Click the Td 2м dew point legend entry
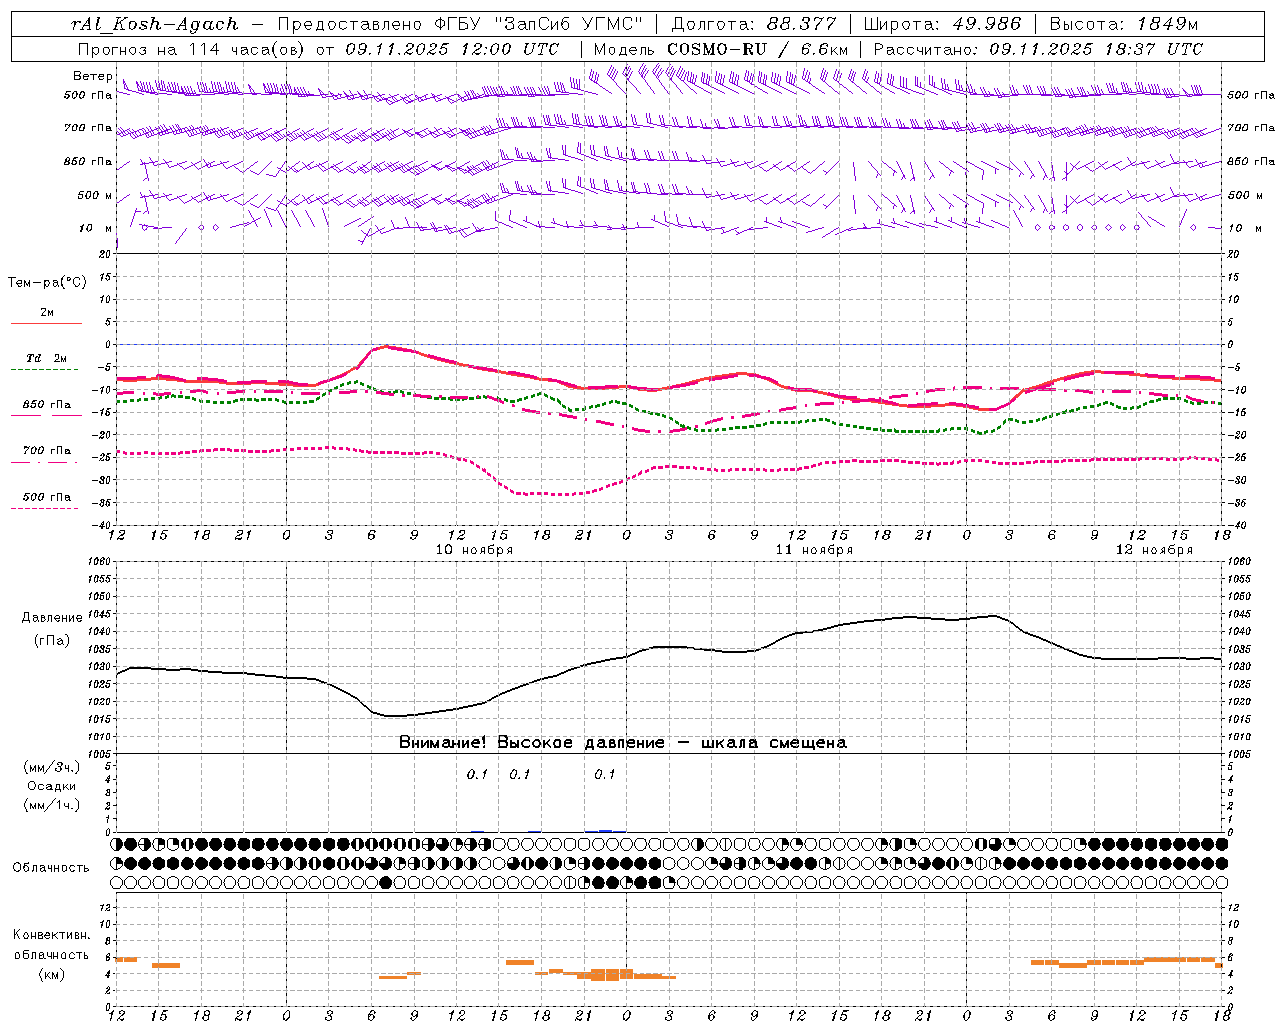This screenshot has width=1280, height=1024. pyautogui.click(x=47, y=358)
